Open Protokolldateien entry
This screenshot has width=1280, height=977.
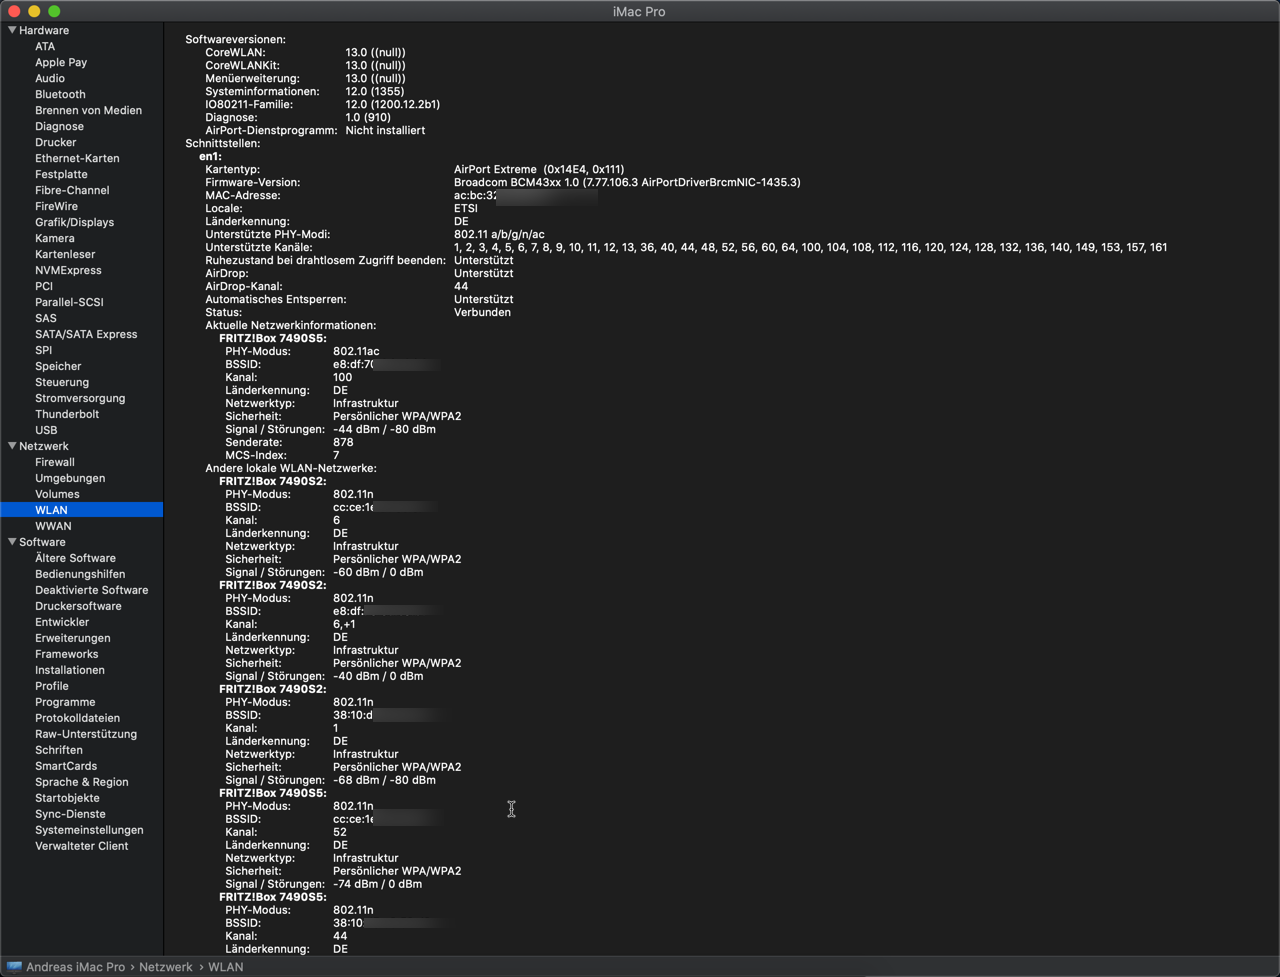click(77, 718)
